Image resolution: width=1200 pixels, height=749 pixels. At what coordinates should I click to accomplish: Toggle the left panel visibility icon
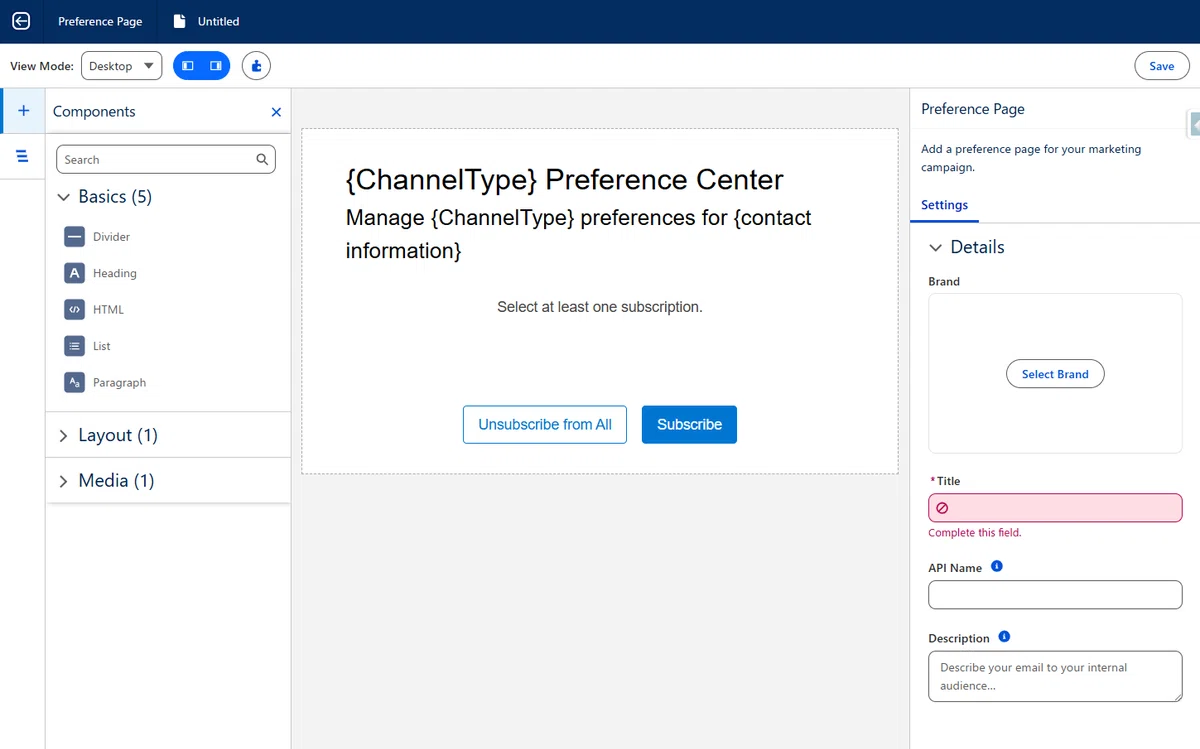click(188, 66)
